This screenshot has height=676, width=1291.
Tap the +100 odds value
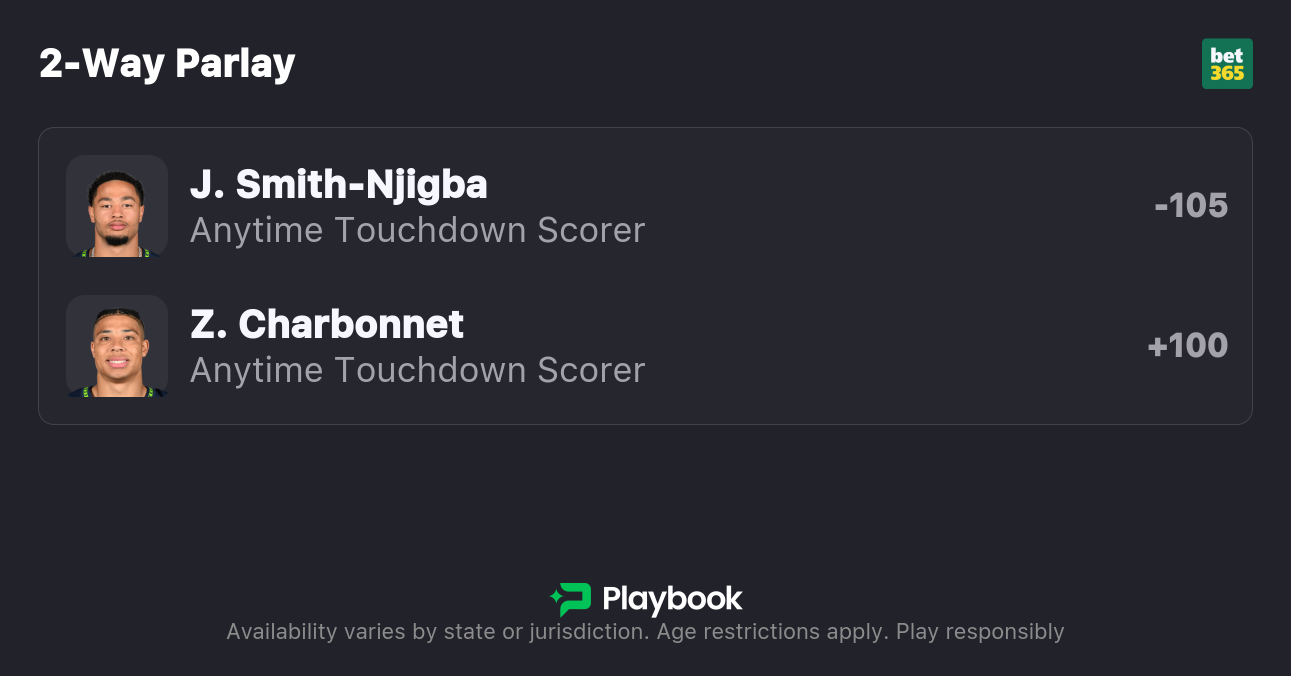click(1187, 345)
